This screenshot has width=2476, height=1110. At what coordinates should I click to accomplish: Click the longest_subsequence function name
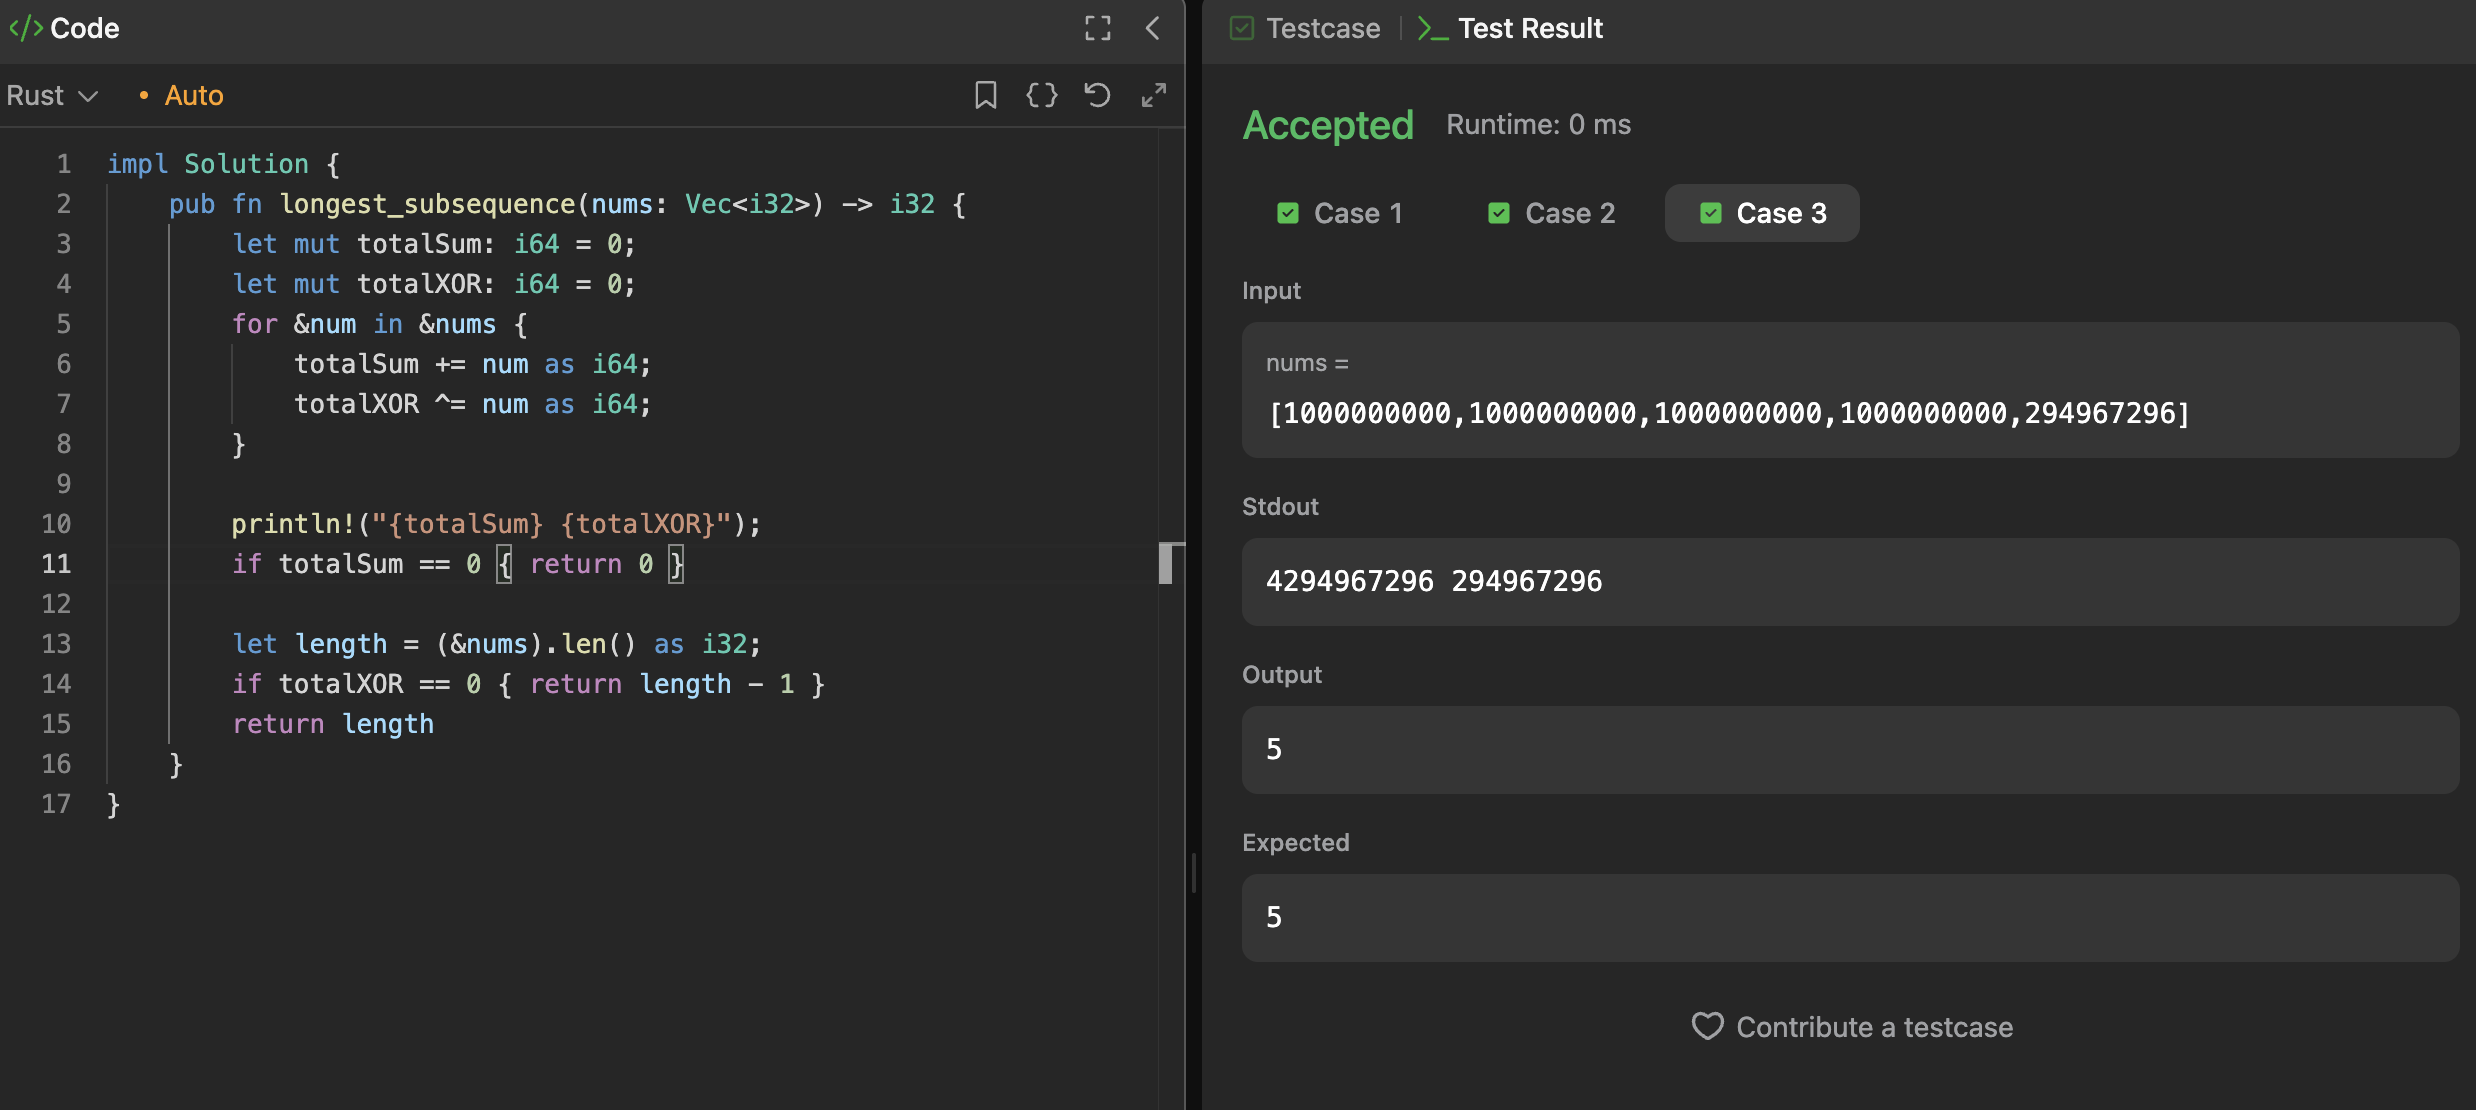click(x=427, y=204)
